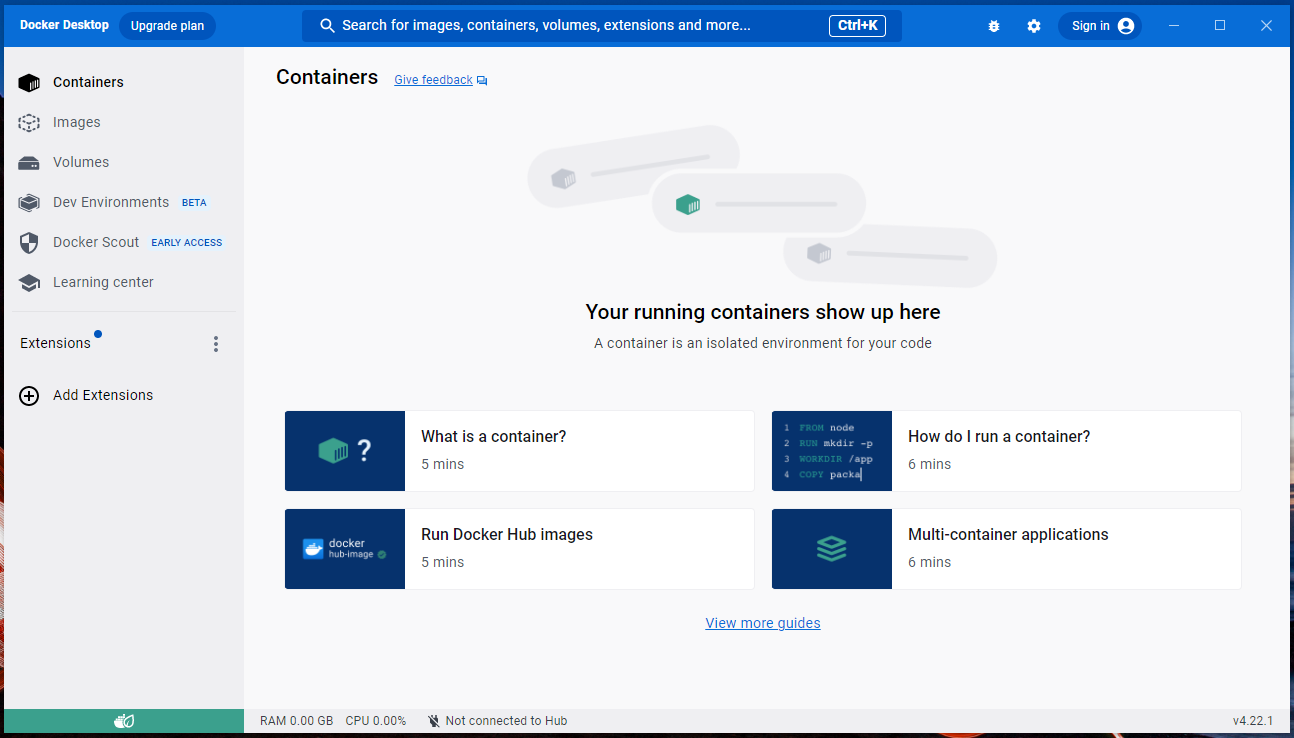The height and width of the screenshot is (738, 1294).
Task: Click the What is a container? title
Action: click(x=494, y=436)
